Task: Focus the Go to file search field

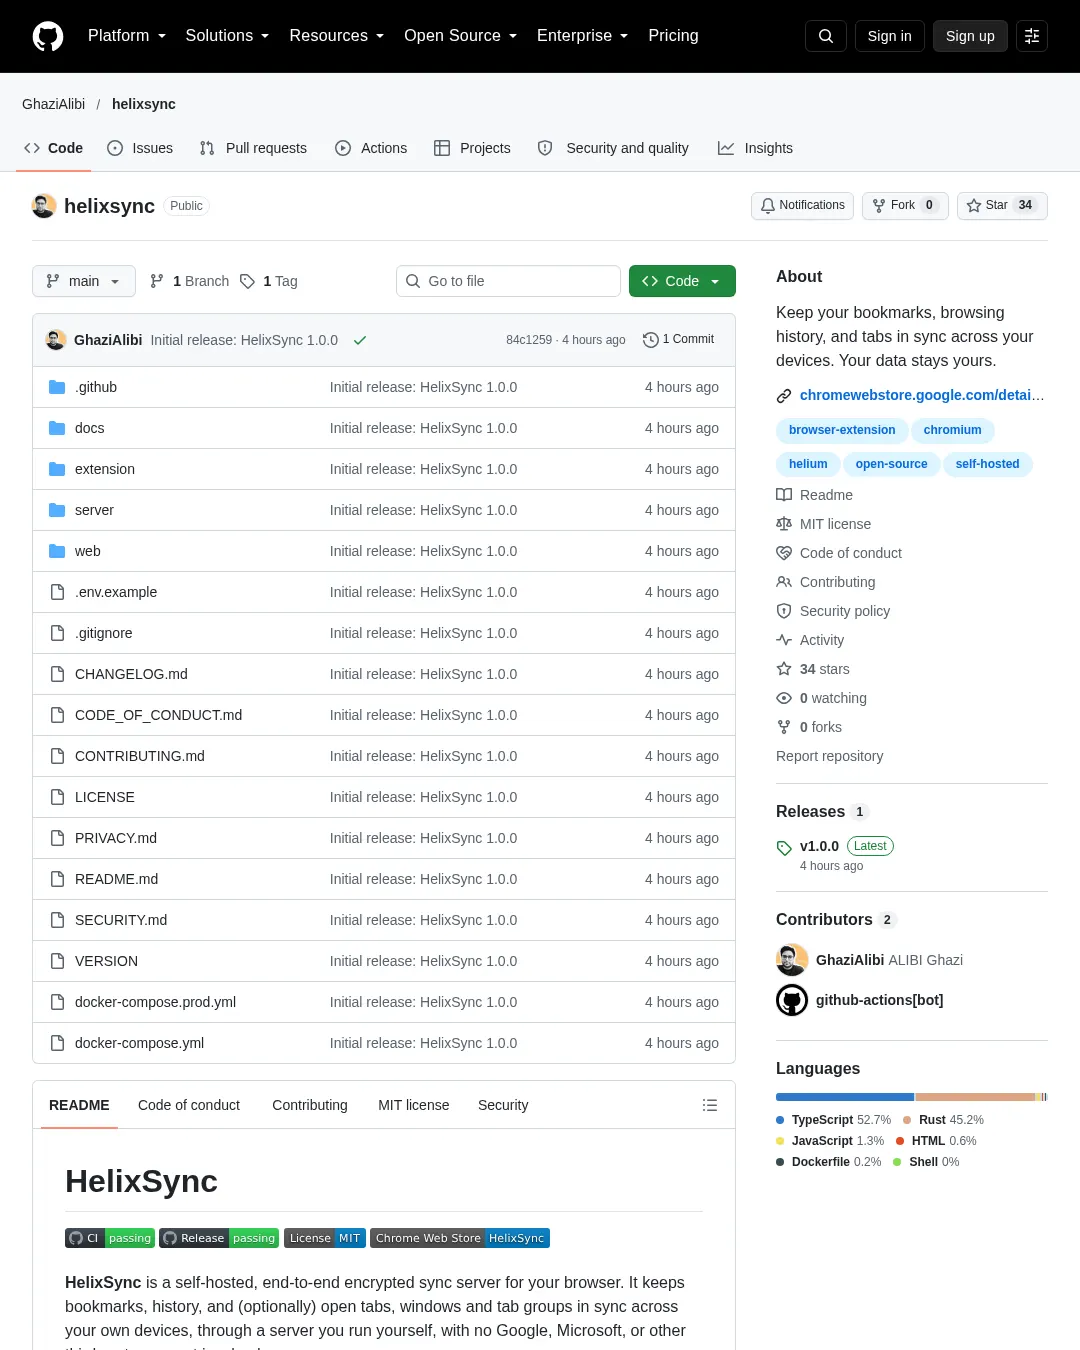Action: pyautogui.click(x=508, y=281)
